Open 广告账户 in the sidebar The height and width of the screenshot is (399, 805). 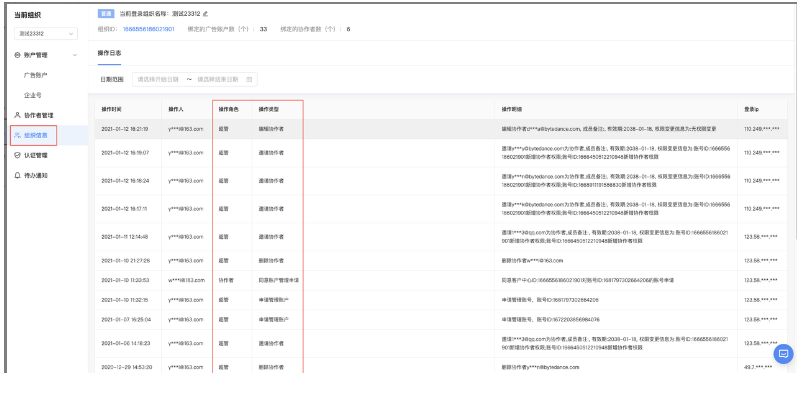[x=35, y=75]
